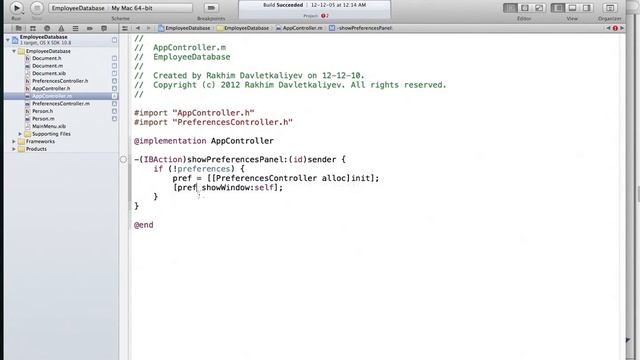
Task: Show the Breakpoint navigator
Action: point(90,28)
